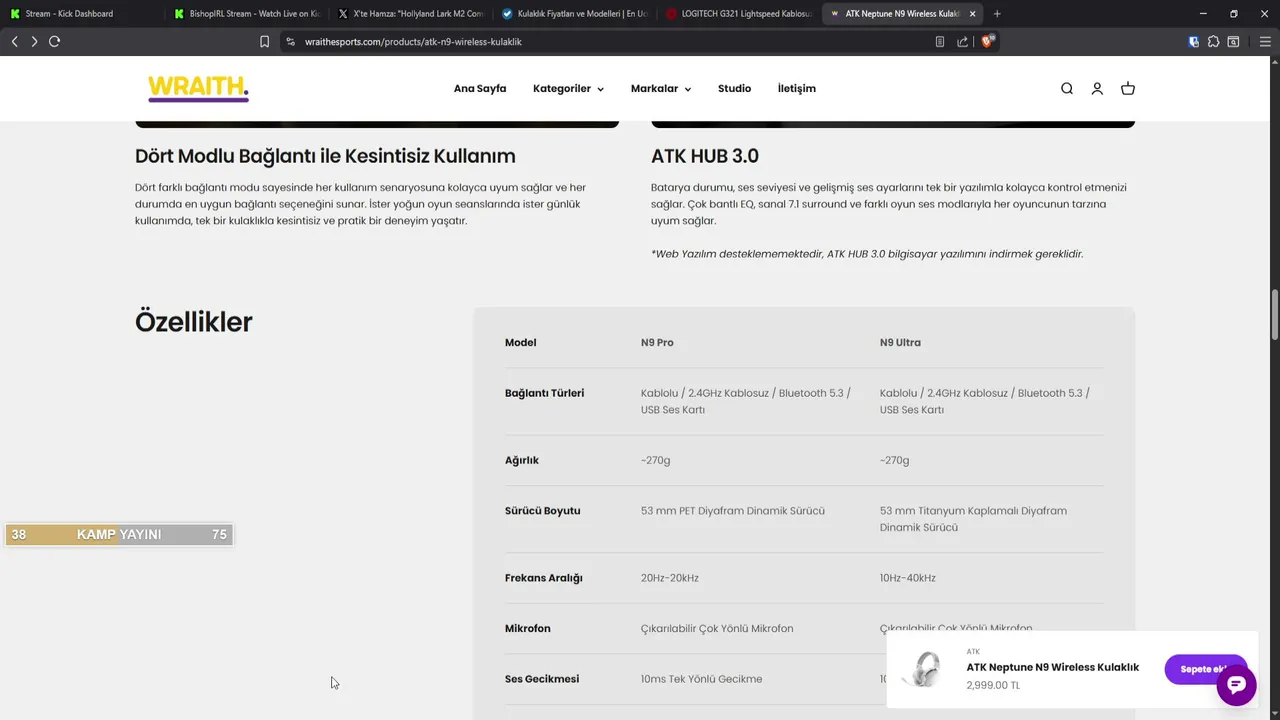Go forward with the browser forward arrow
Screen dimensions: 1280x720
pyautogui.click(x=34, y=41)
